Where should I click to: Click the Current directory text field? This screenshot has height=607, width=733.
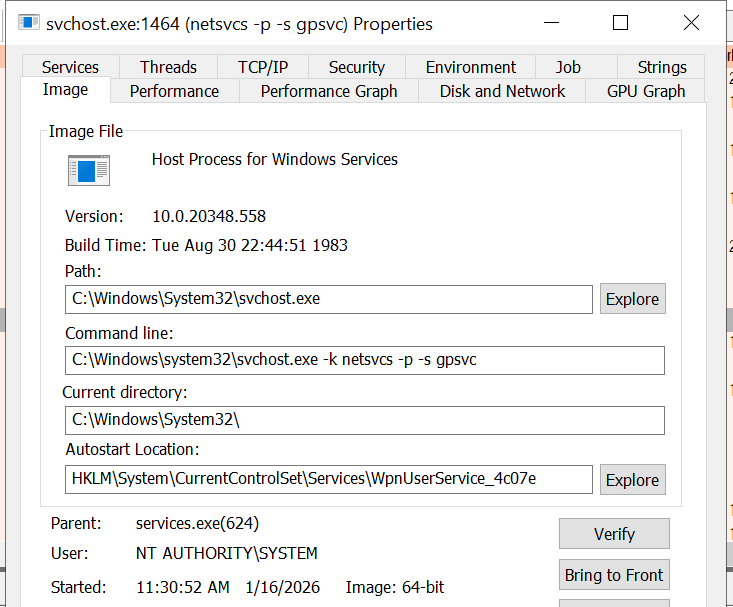364,420
